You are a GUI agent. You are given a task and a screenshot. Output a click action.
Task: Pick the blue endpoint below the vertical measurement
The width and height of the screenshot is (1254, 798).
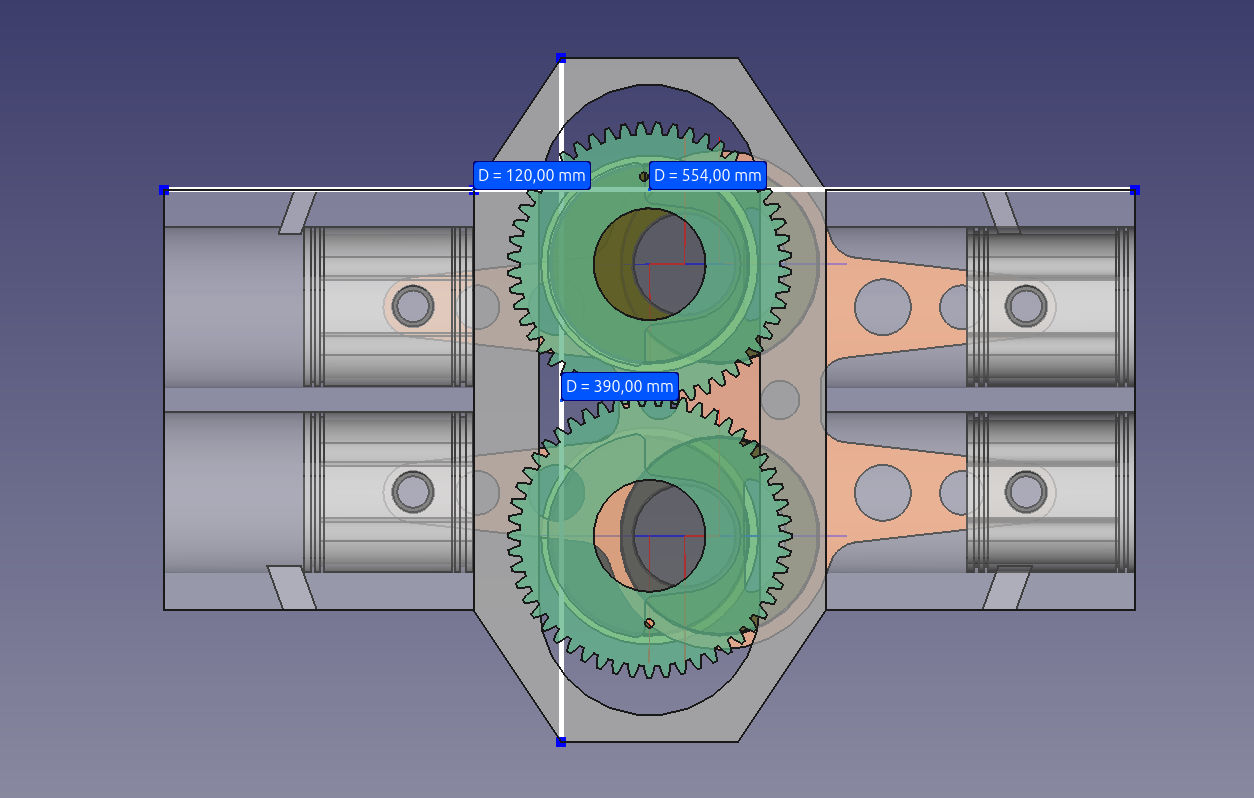(x=561, y=742)
